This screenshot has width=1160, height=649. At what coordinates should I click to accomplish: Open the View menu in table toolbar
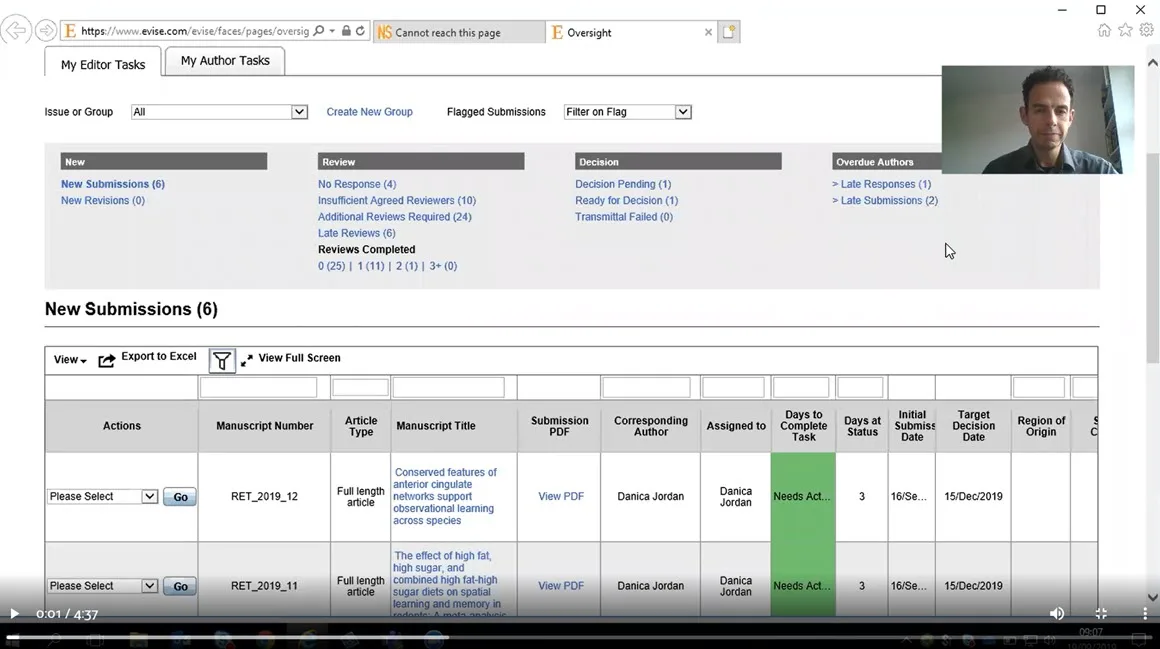point(70,360)
